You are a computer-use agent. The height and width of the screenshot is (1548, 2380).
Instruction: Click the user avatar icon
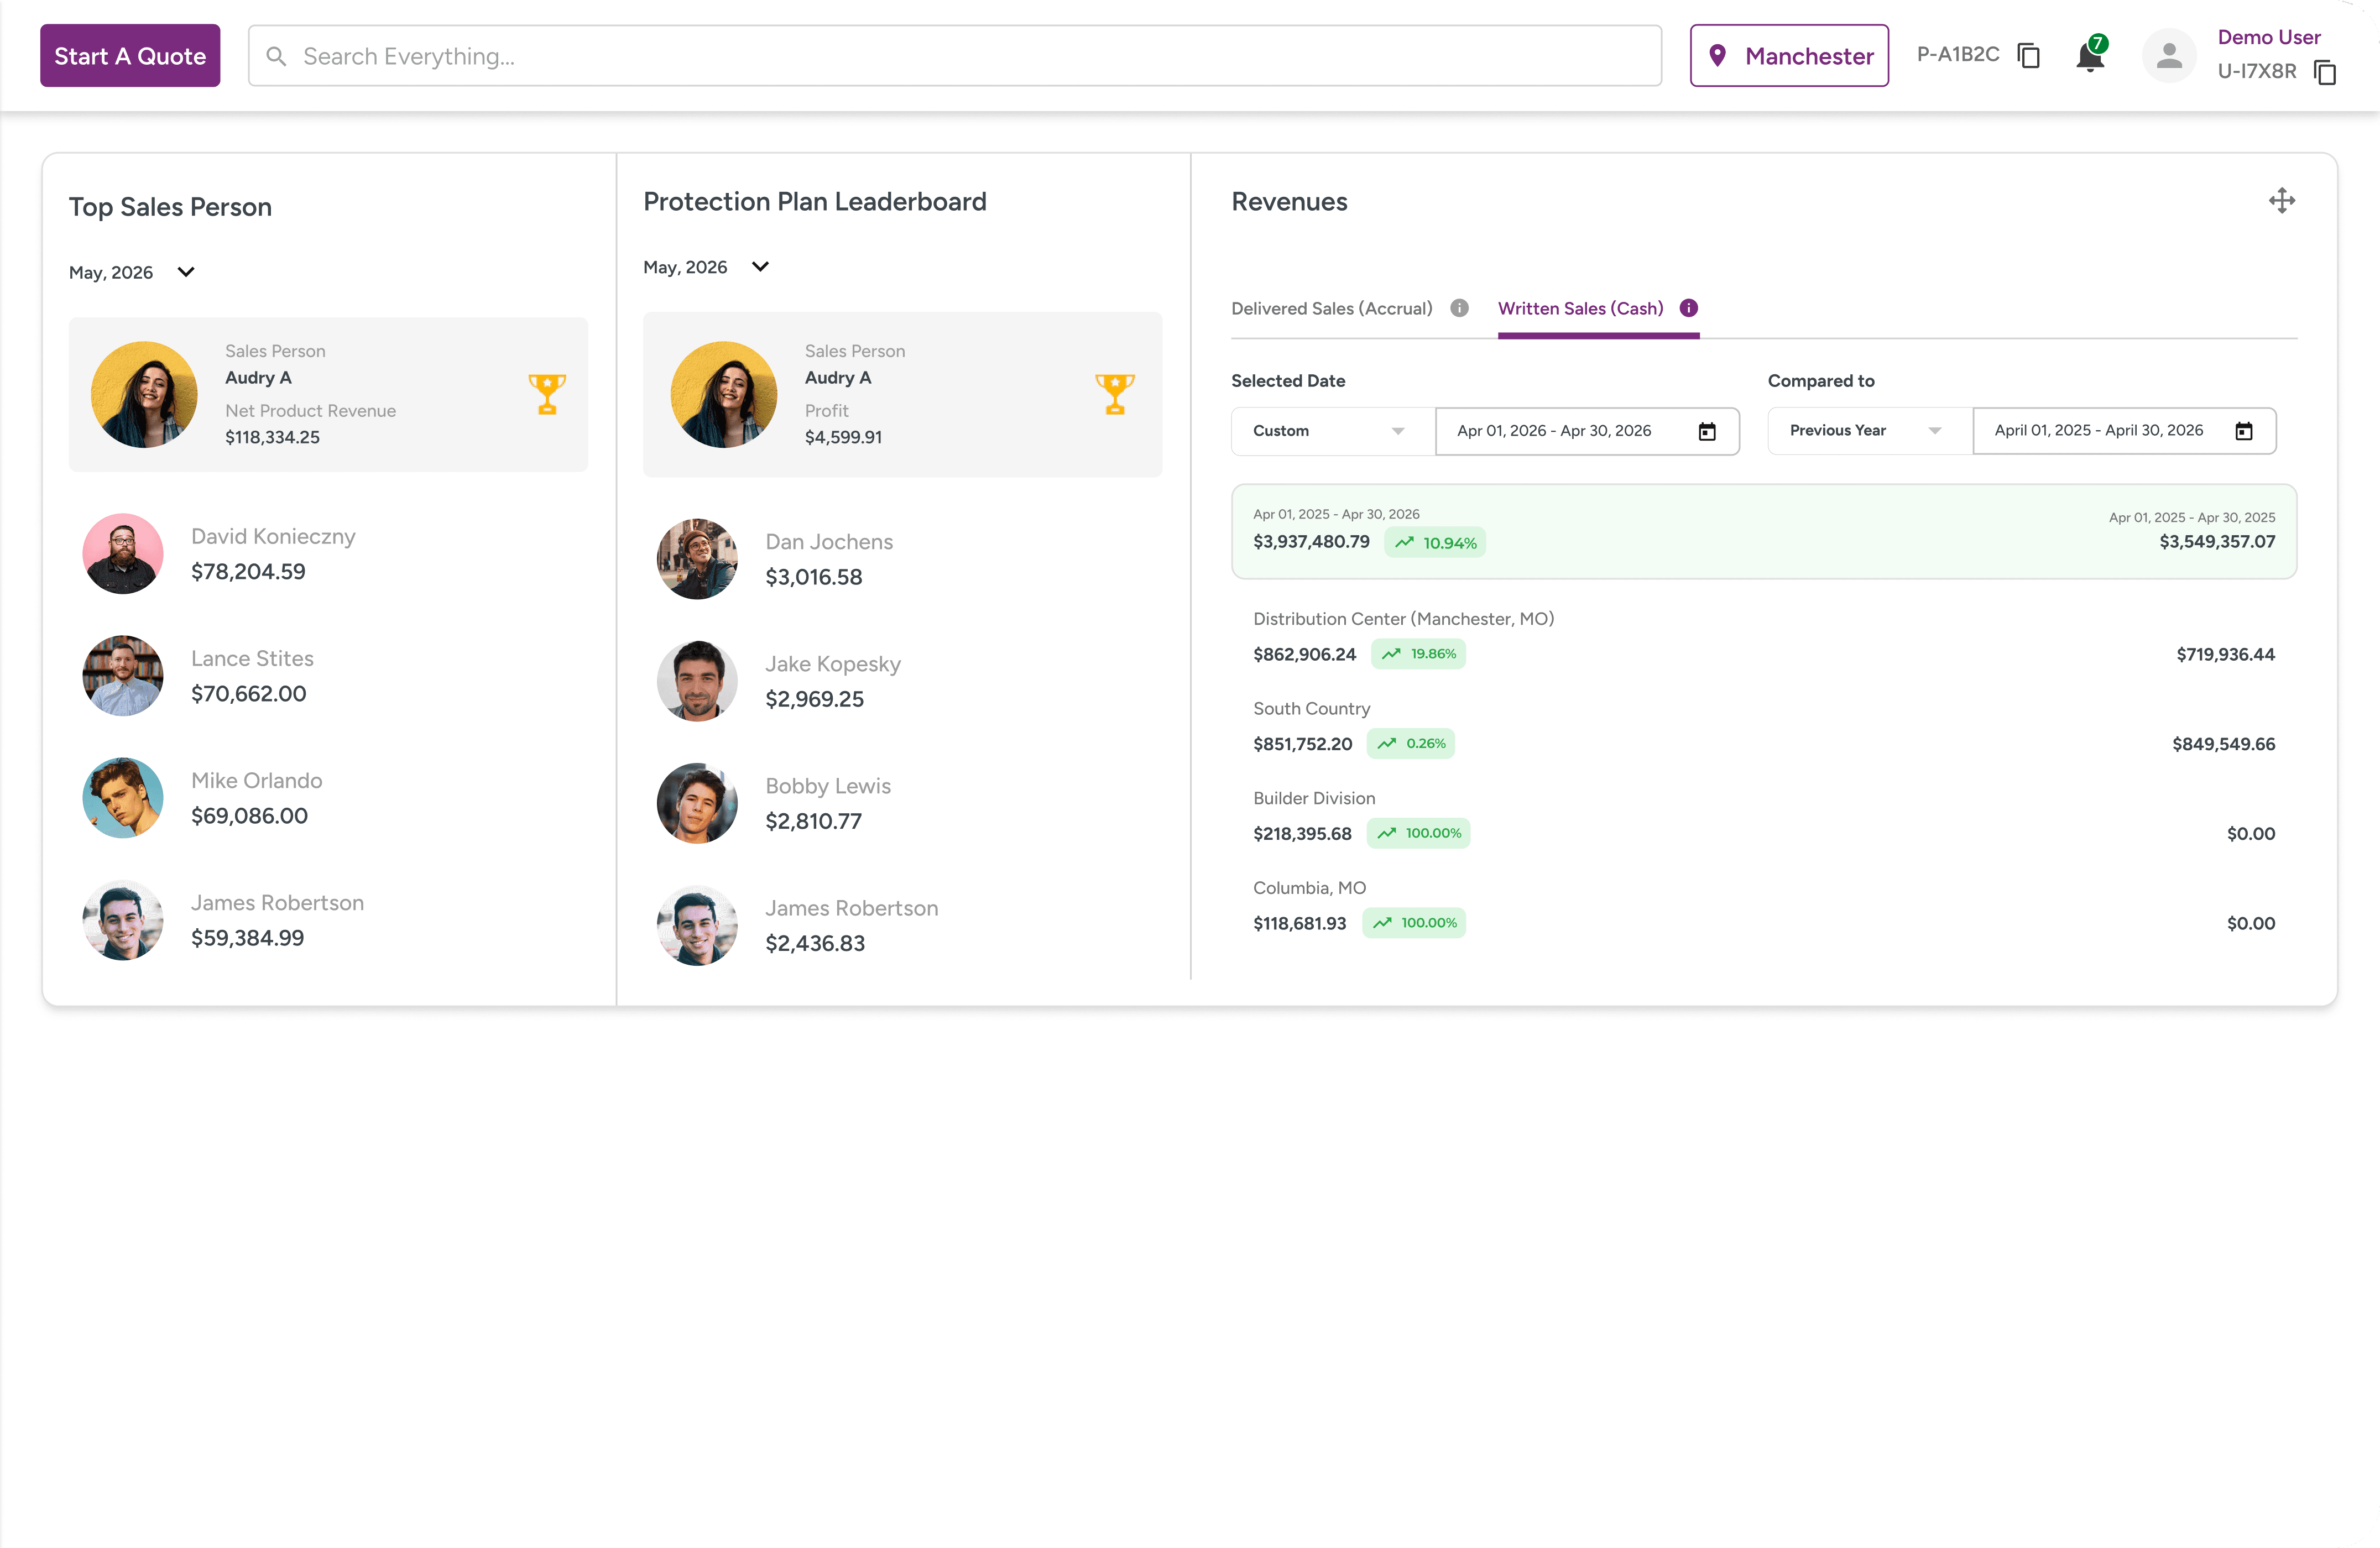tap(2168, 56)
